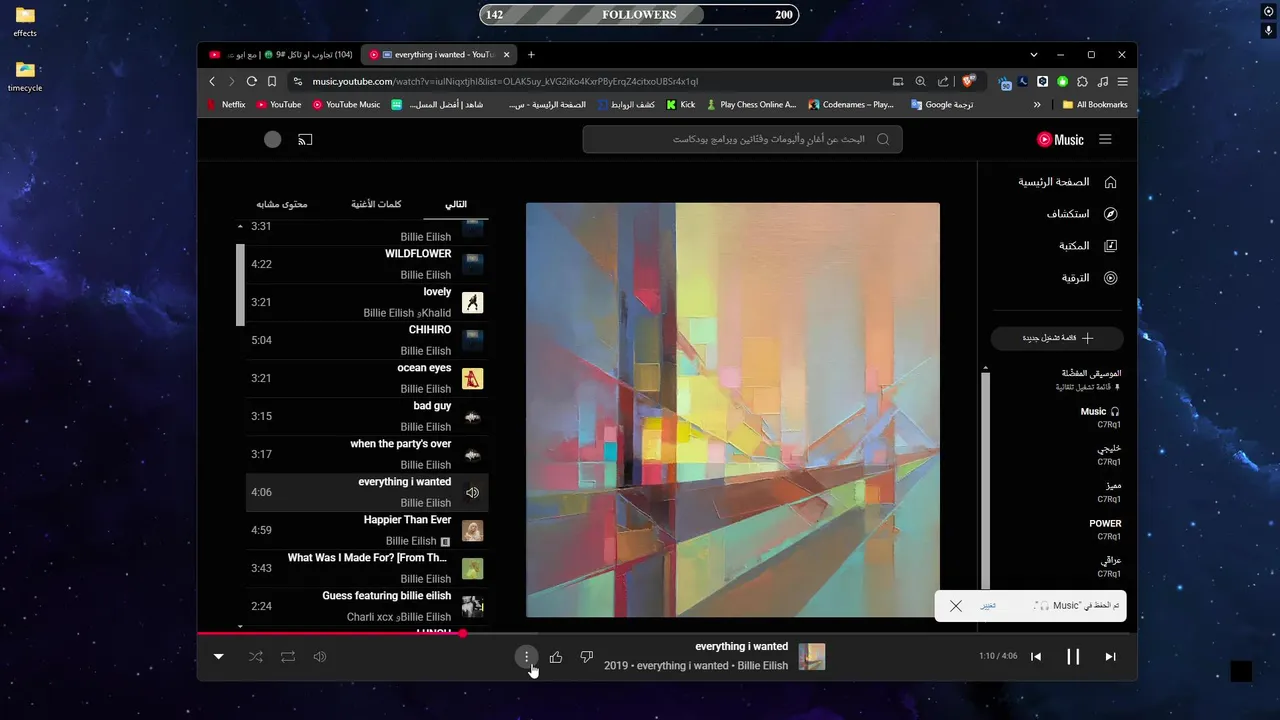The height and width of the screenshot is (720, 1280).
Task: Toggle shuffle in the player bar
Action: click(256, 657)
